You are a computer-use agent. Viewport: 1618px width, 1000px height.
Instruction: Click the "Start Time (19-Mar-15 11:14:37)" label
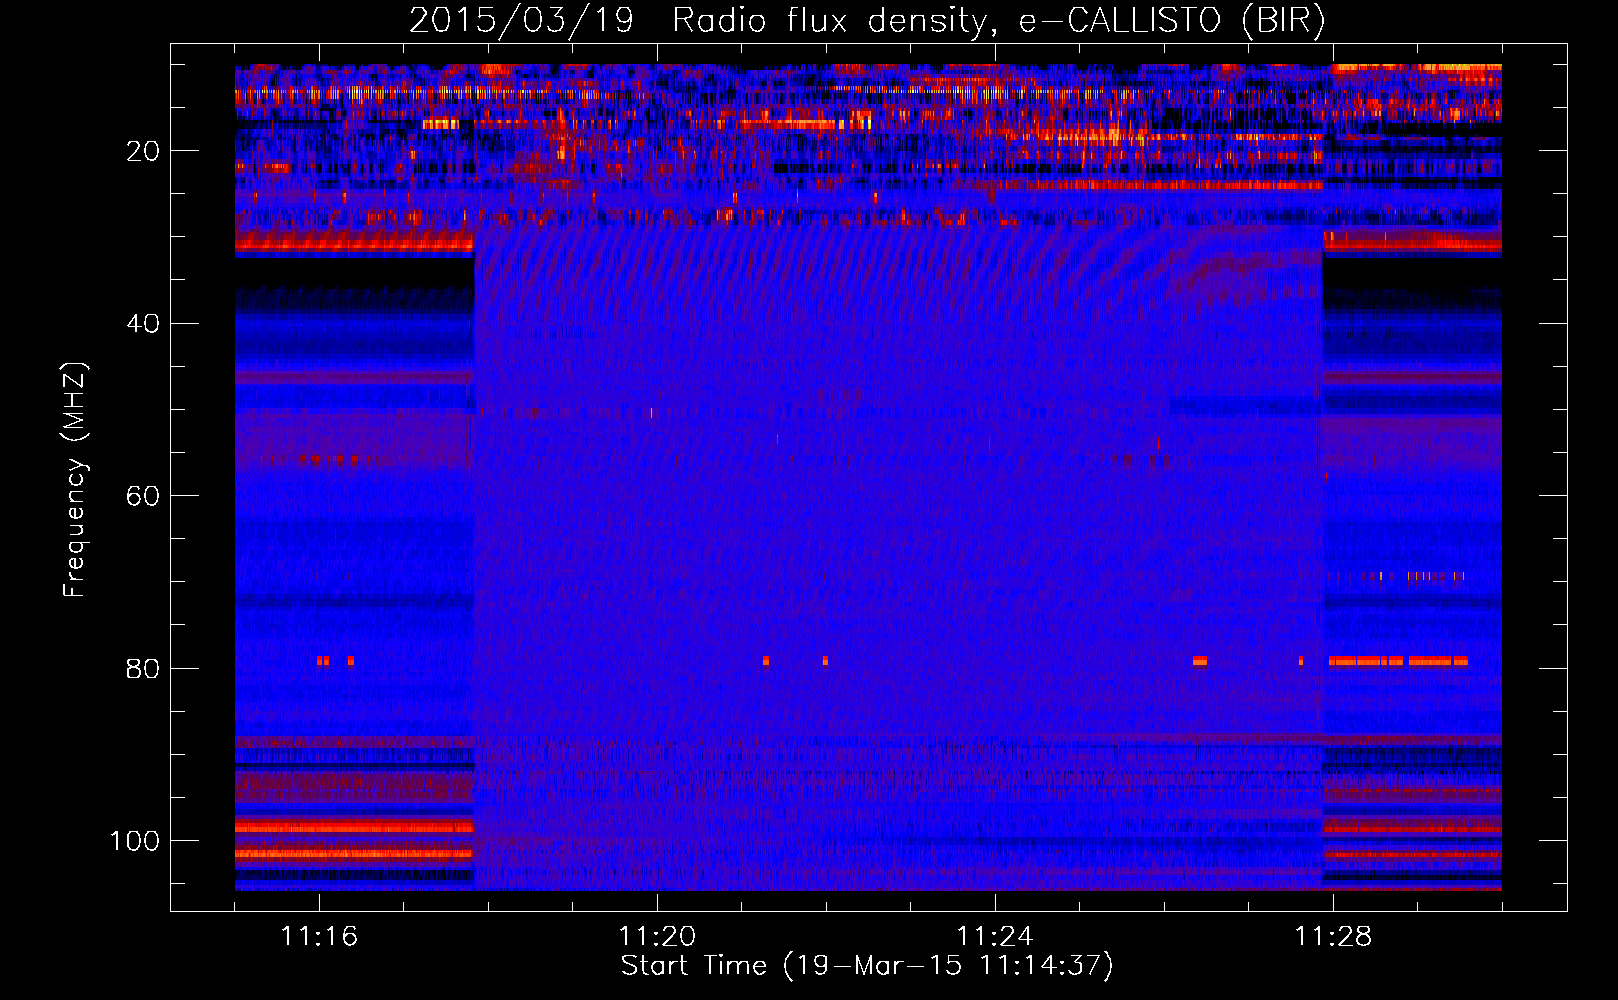click(867, 966)
